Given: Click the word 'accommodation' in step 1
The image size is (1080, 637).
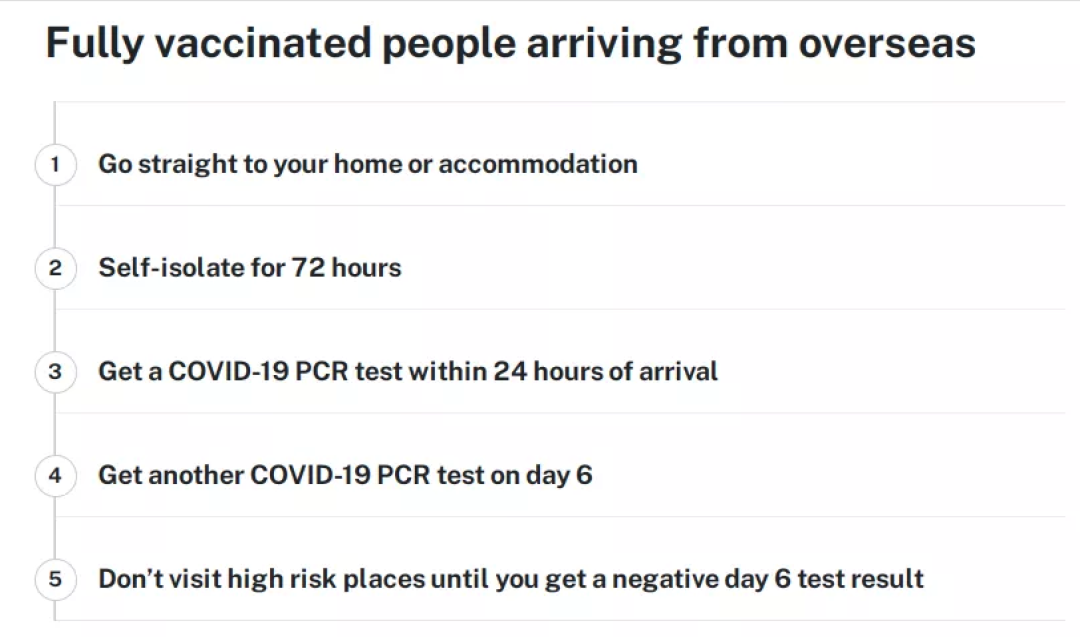Looking at the screenshot, I should [538, 165].
